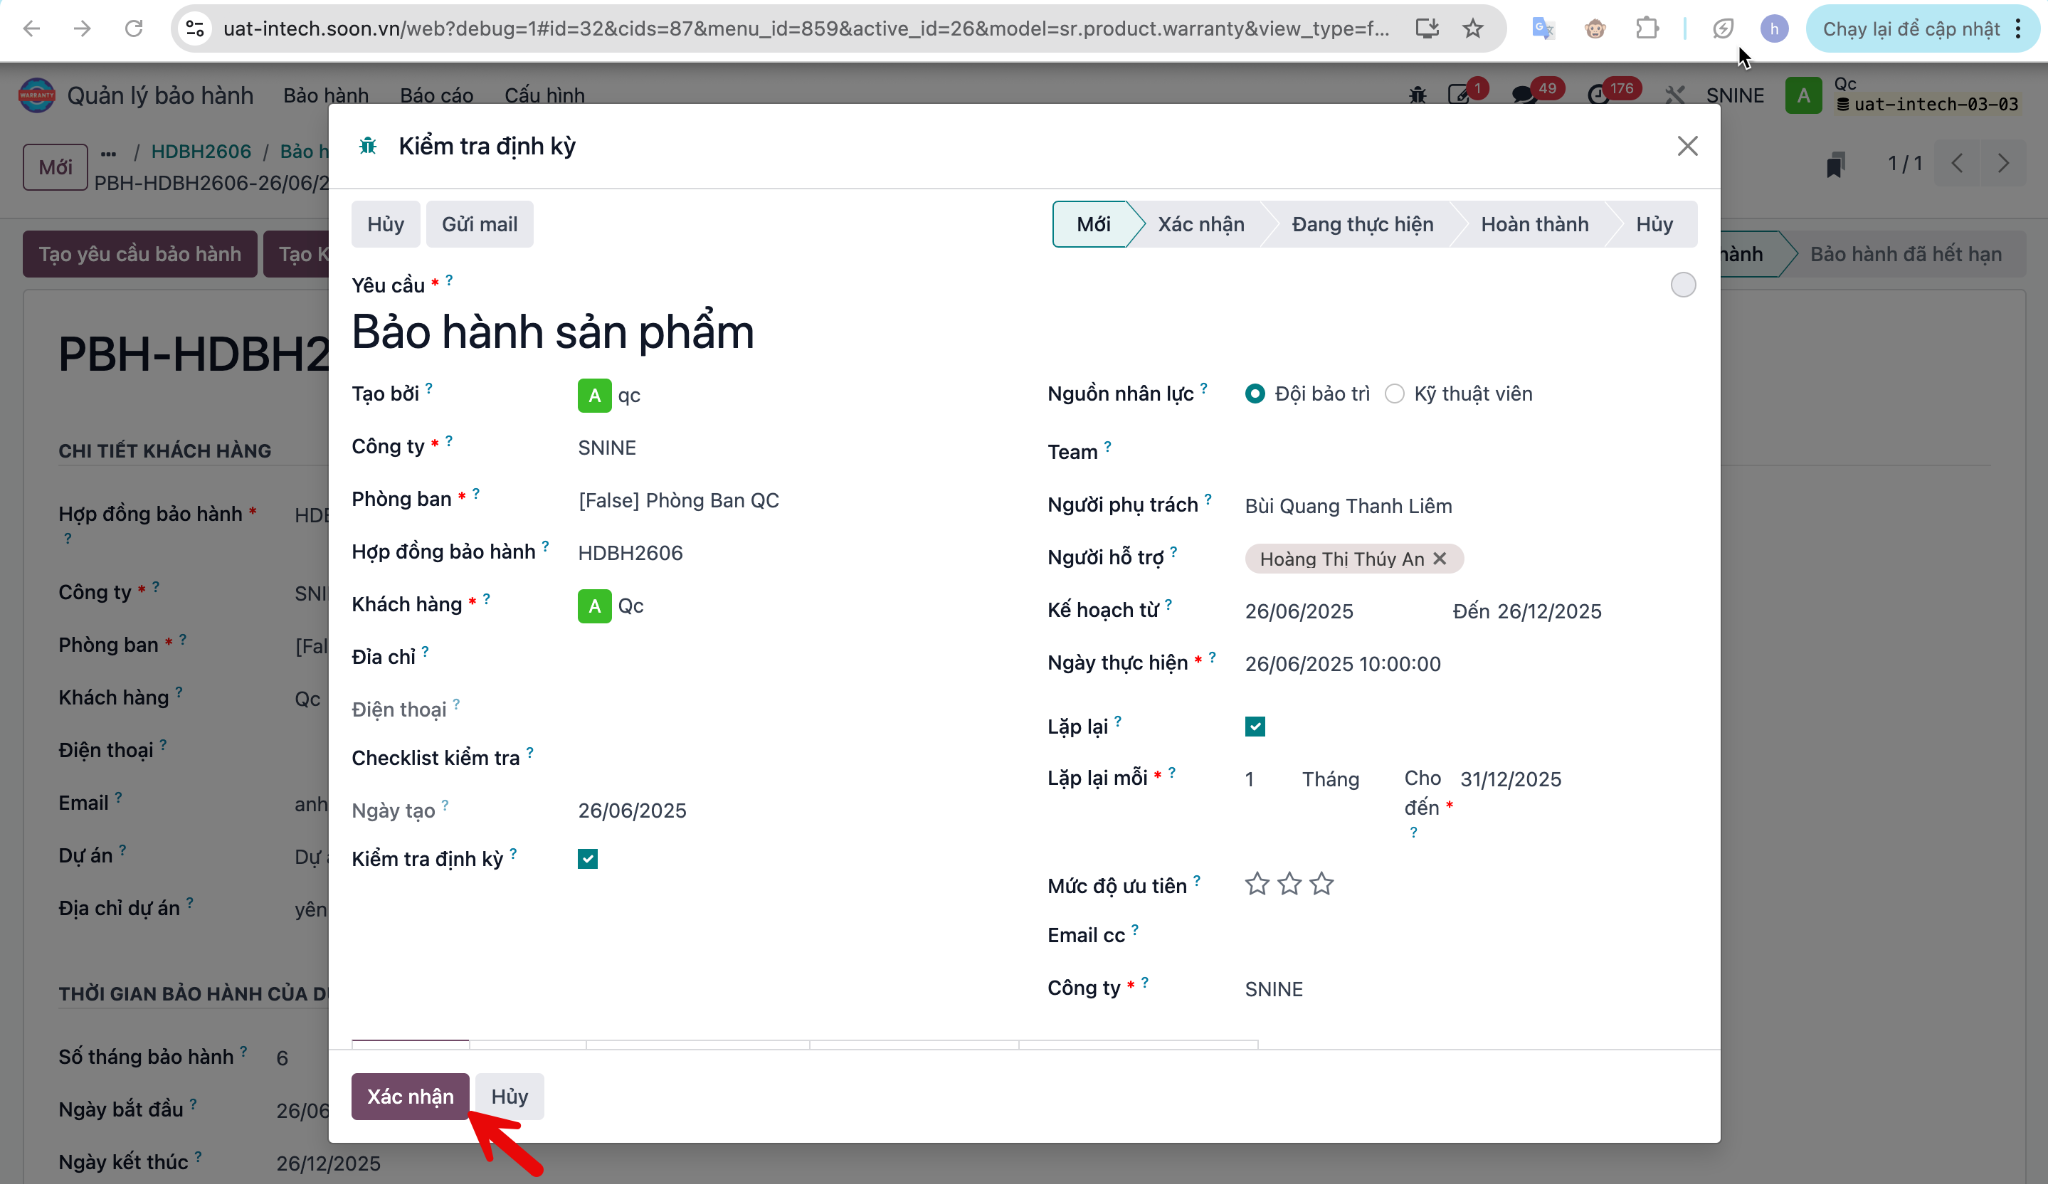Click the install app icon in address bar

pyautogui.click(x=1427, y=29)
